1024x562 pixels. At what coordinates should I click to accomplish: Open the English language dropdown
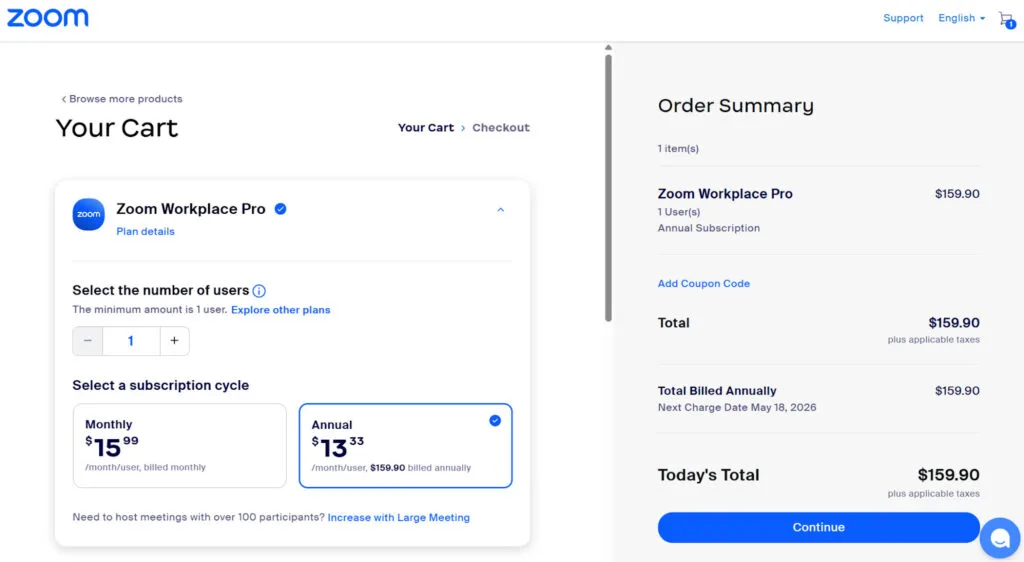point(961,18)
